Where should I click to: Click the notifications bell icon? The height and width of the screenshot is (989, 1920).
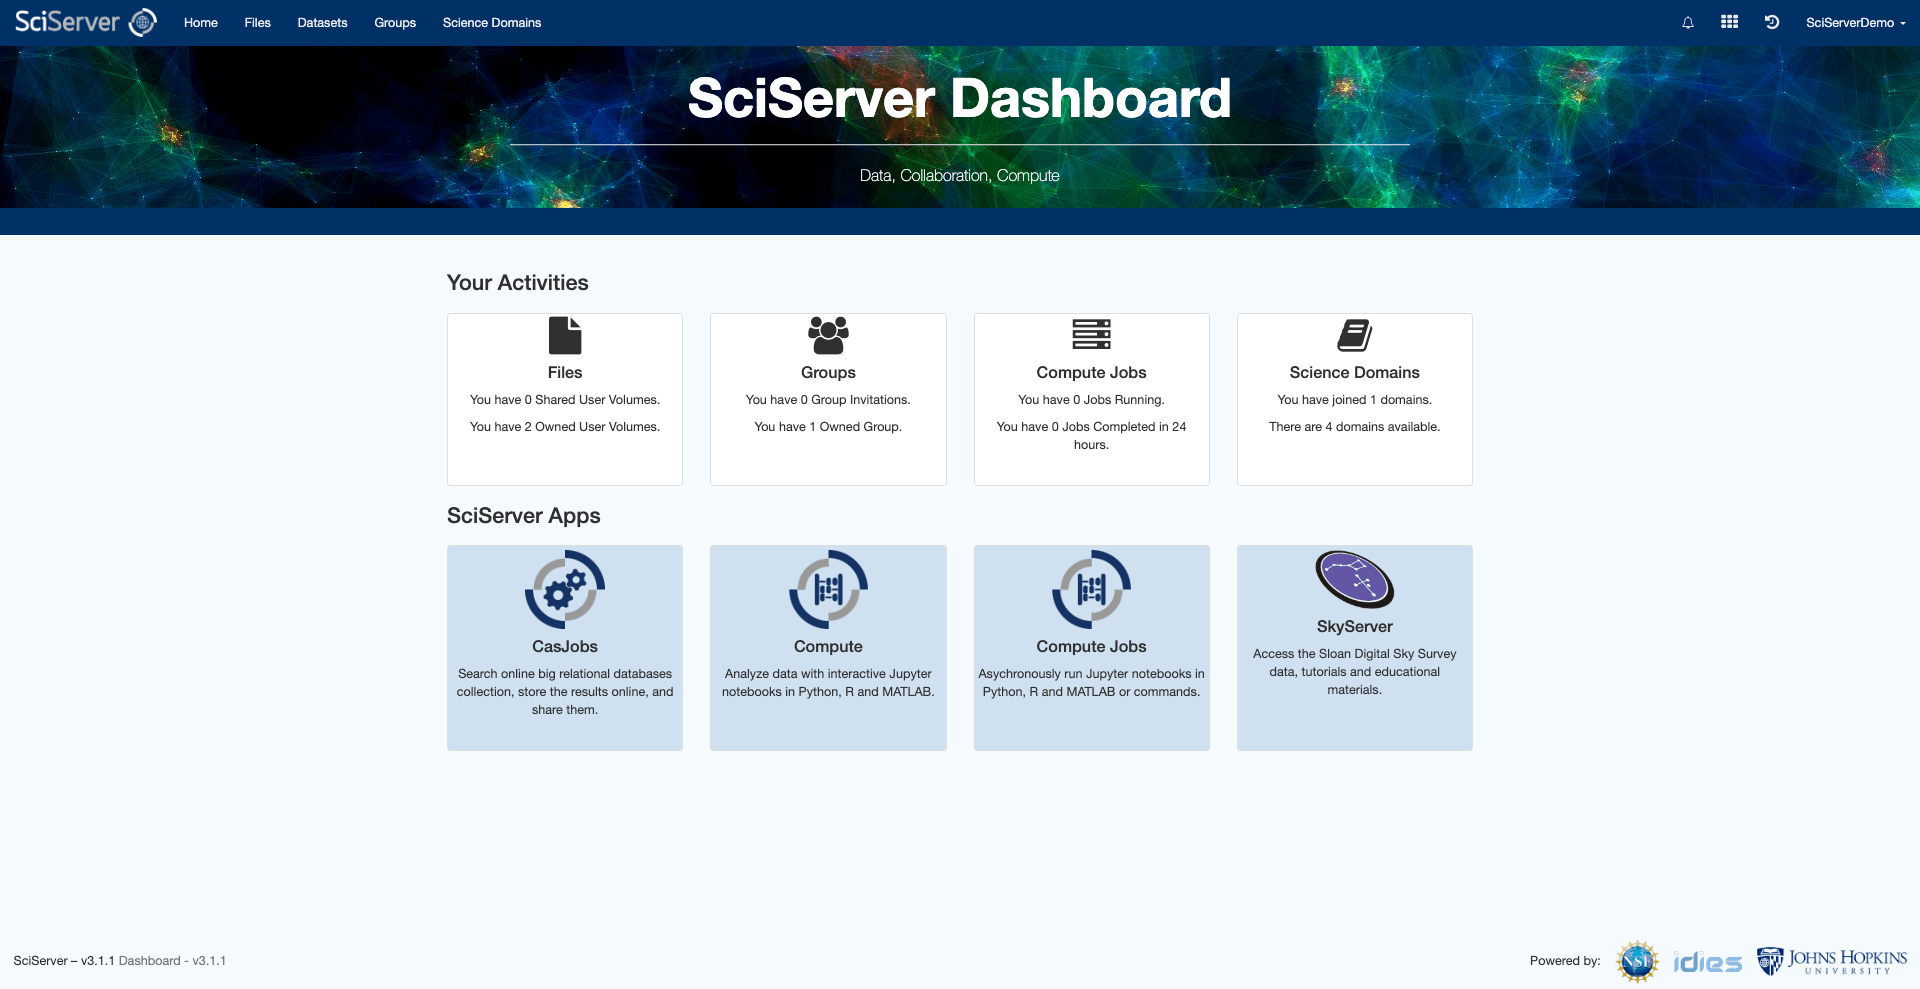[1688, 23]
